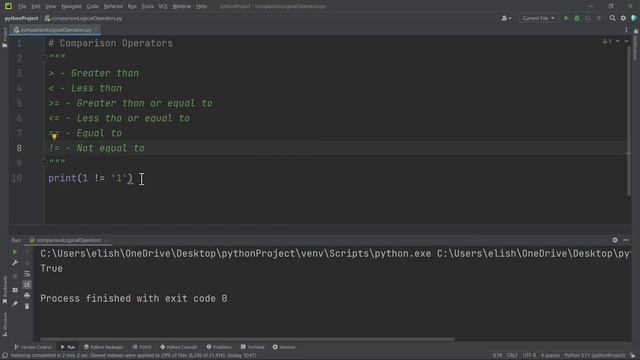Open IDE settings gear in top toolbar
This screenshot has width=640, height=360.
[623, 18]
